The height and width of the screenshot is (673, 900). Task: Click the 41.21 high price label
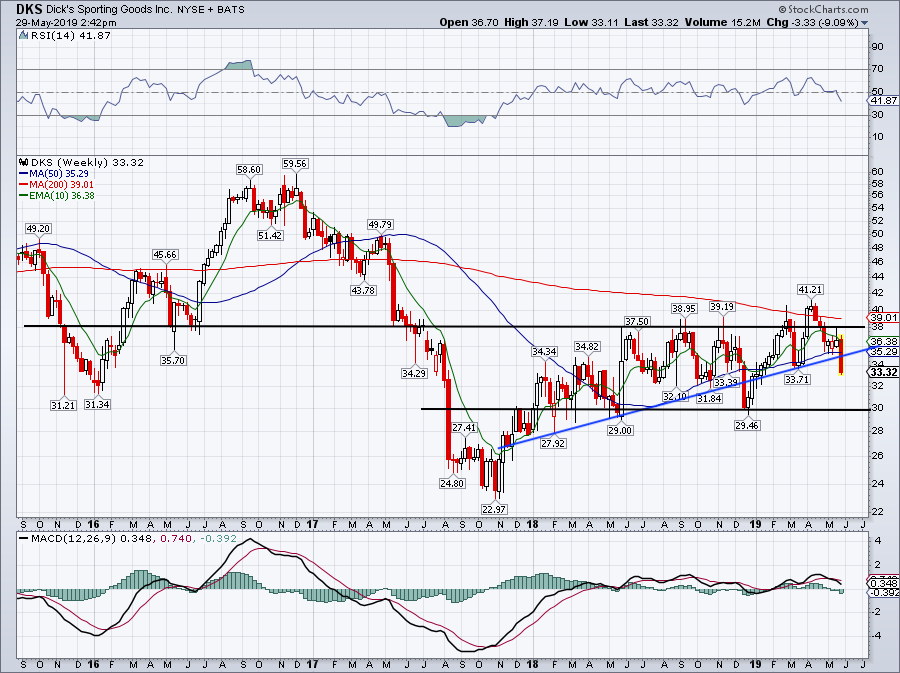[810, 289]
